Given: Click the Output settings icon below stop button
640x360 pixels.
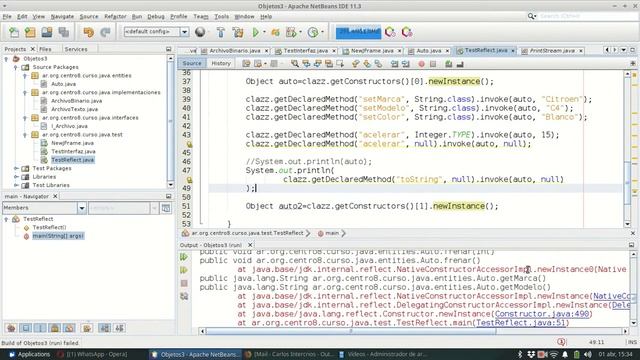Looking at the screenshot, I should [x=184, y=296].
